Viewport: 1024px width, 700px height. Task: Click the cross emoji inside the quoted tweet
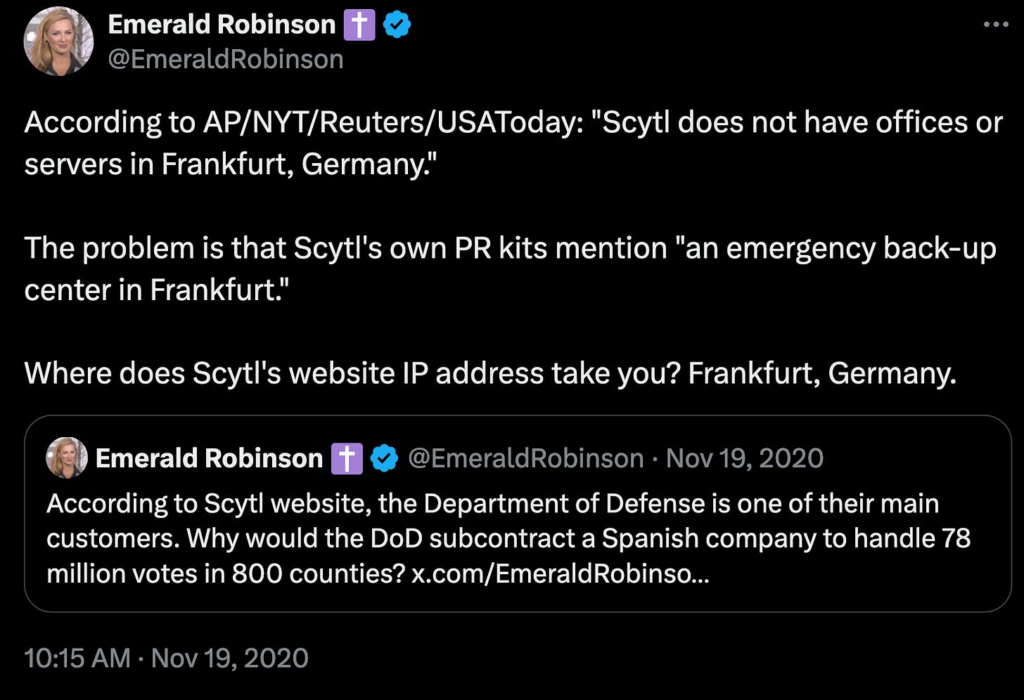coord(346,459)
